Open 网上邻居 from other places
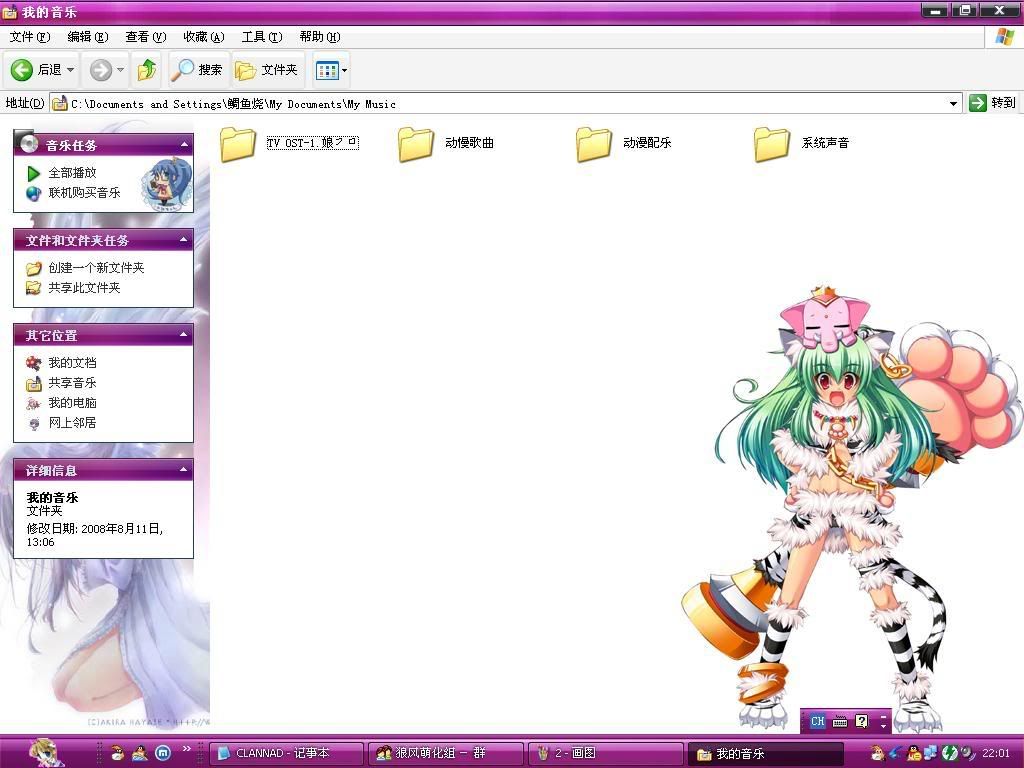Screen dimensions: 1024x768 [x=72, y=423]
